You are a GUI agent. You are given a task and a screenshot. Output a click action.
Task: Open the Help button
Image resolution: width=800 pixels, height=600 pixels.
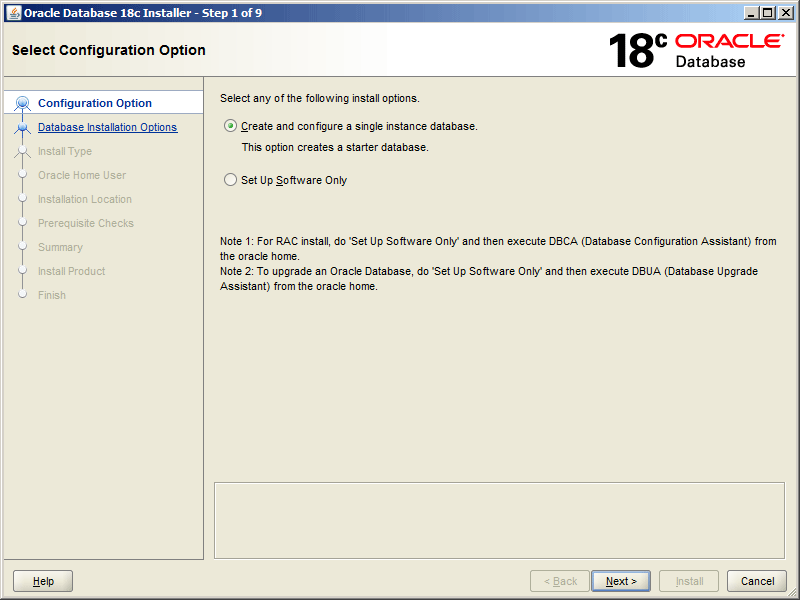(43, 581)
